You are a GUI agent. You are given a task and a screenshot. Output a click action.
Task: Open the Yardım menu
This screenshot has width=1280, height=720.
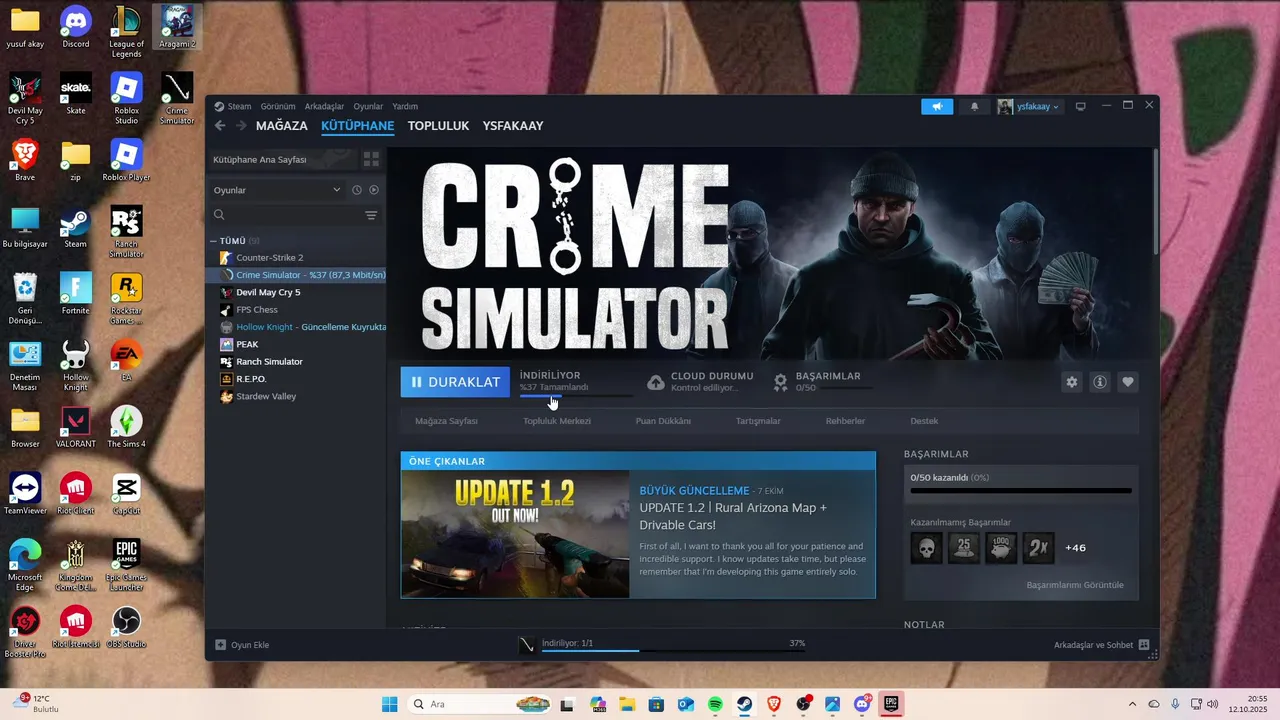405,106
